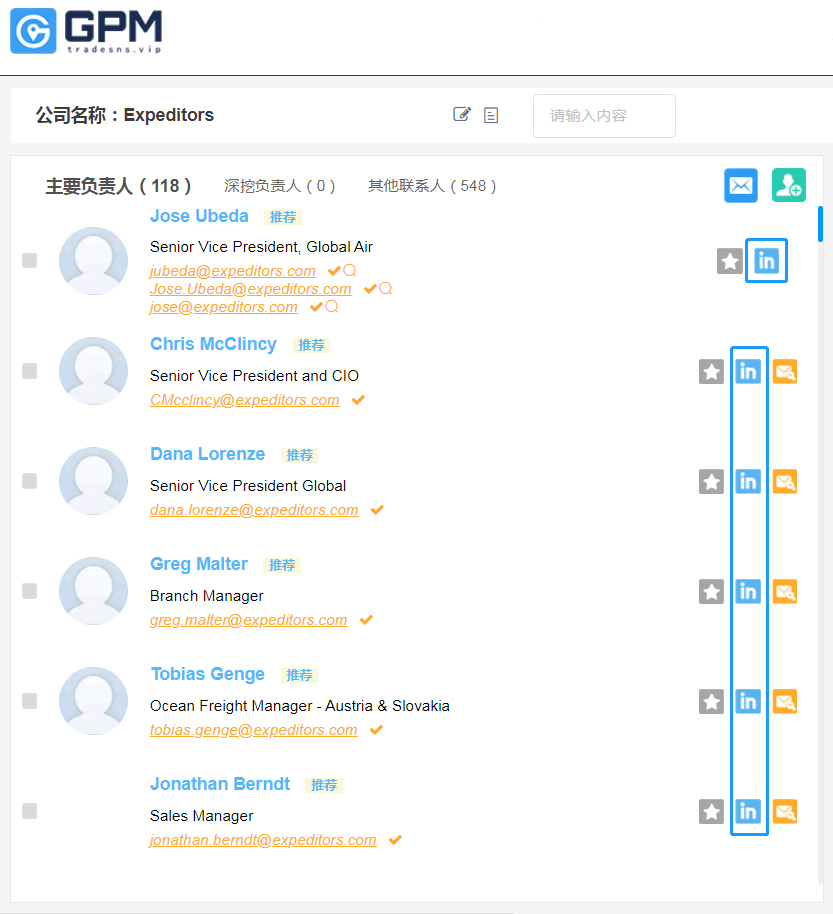This screenshot has height=914, width=833.
Task: Click the orange mail search icon for Chris McClincy
Action: [x=785, y=371]
